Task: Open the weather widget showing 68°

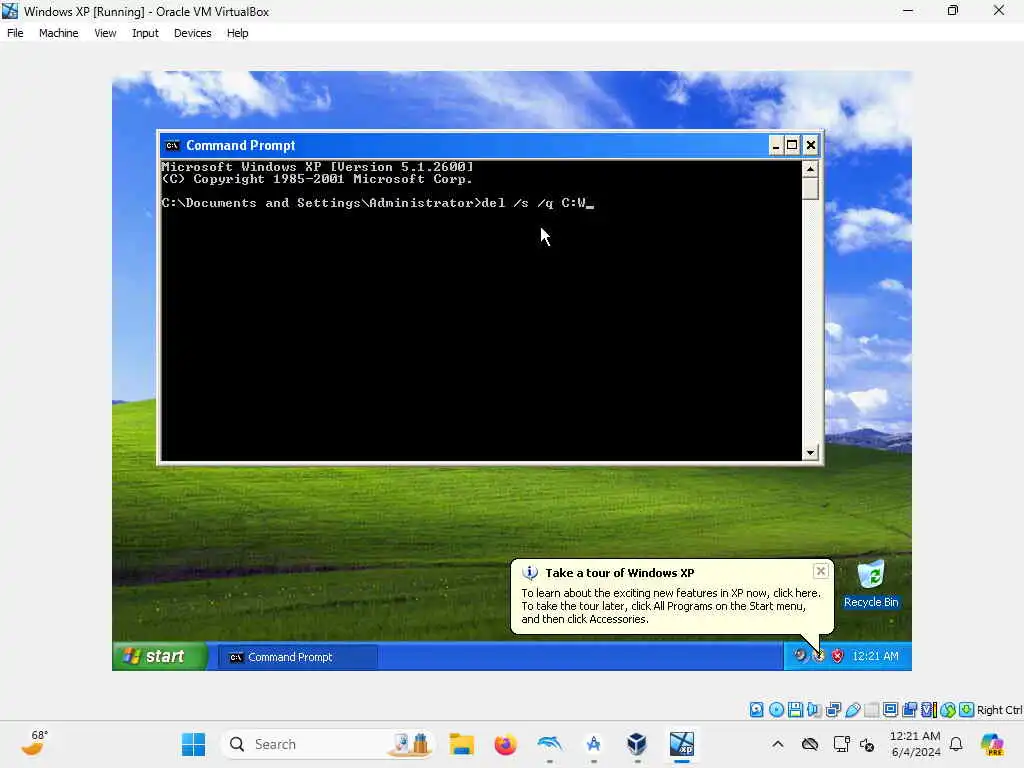Action: click(x=33, y=743)
